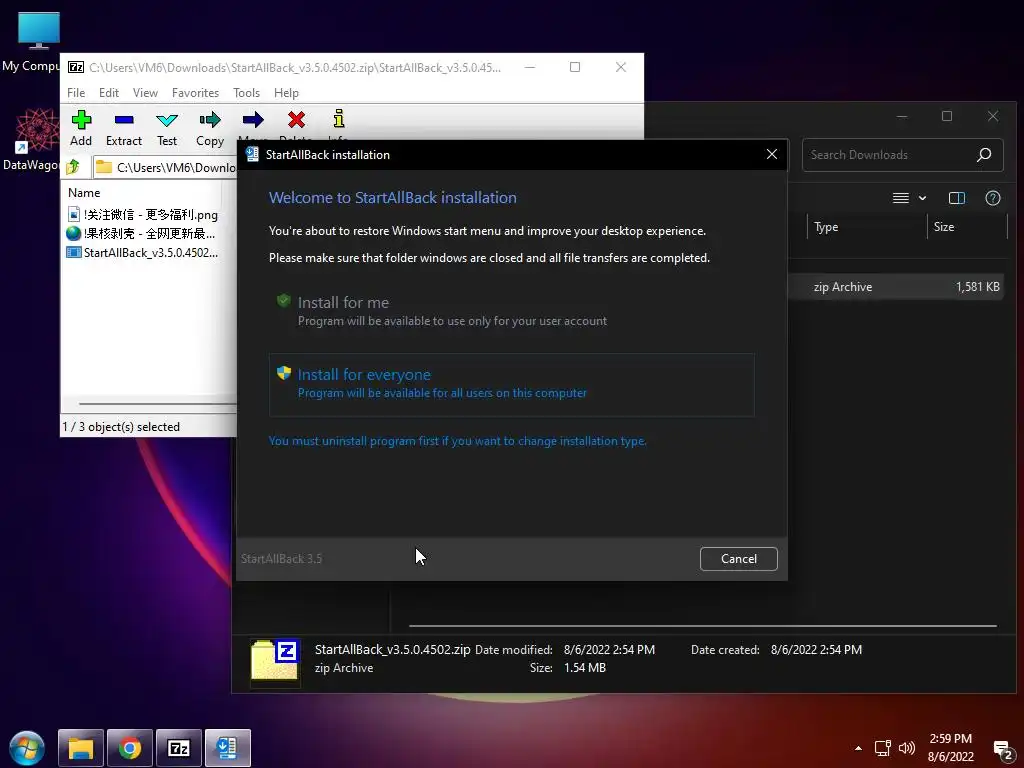Image resolution: width=1024 pixels, height=768 pixels.
Task: Click the uninstall program first notice link
Action: click(x=457, y=441)
